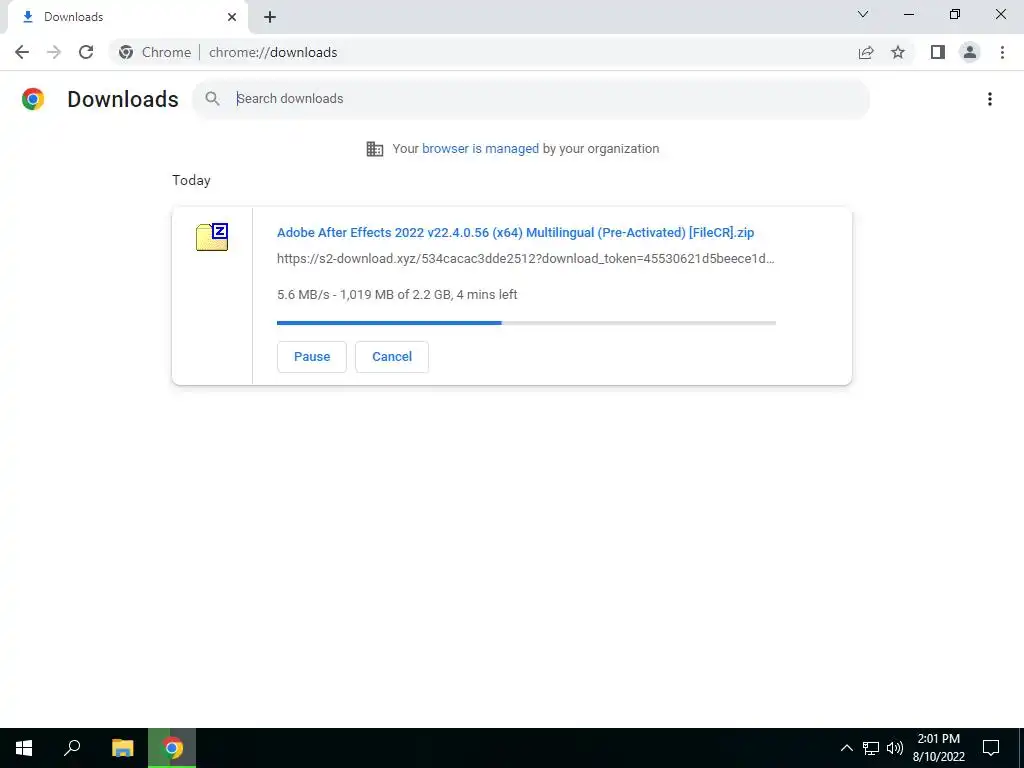Open the Windows Start menu
The height and width of the screenshot is (768, 1024).
coord(24,748)
